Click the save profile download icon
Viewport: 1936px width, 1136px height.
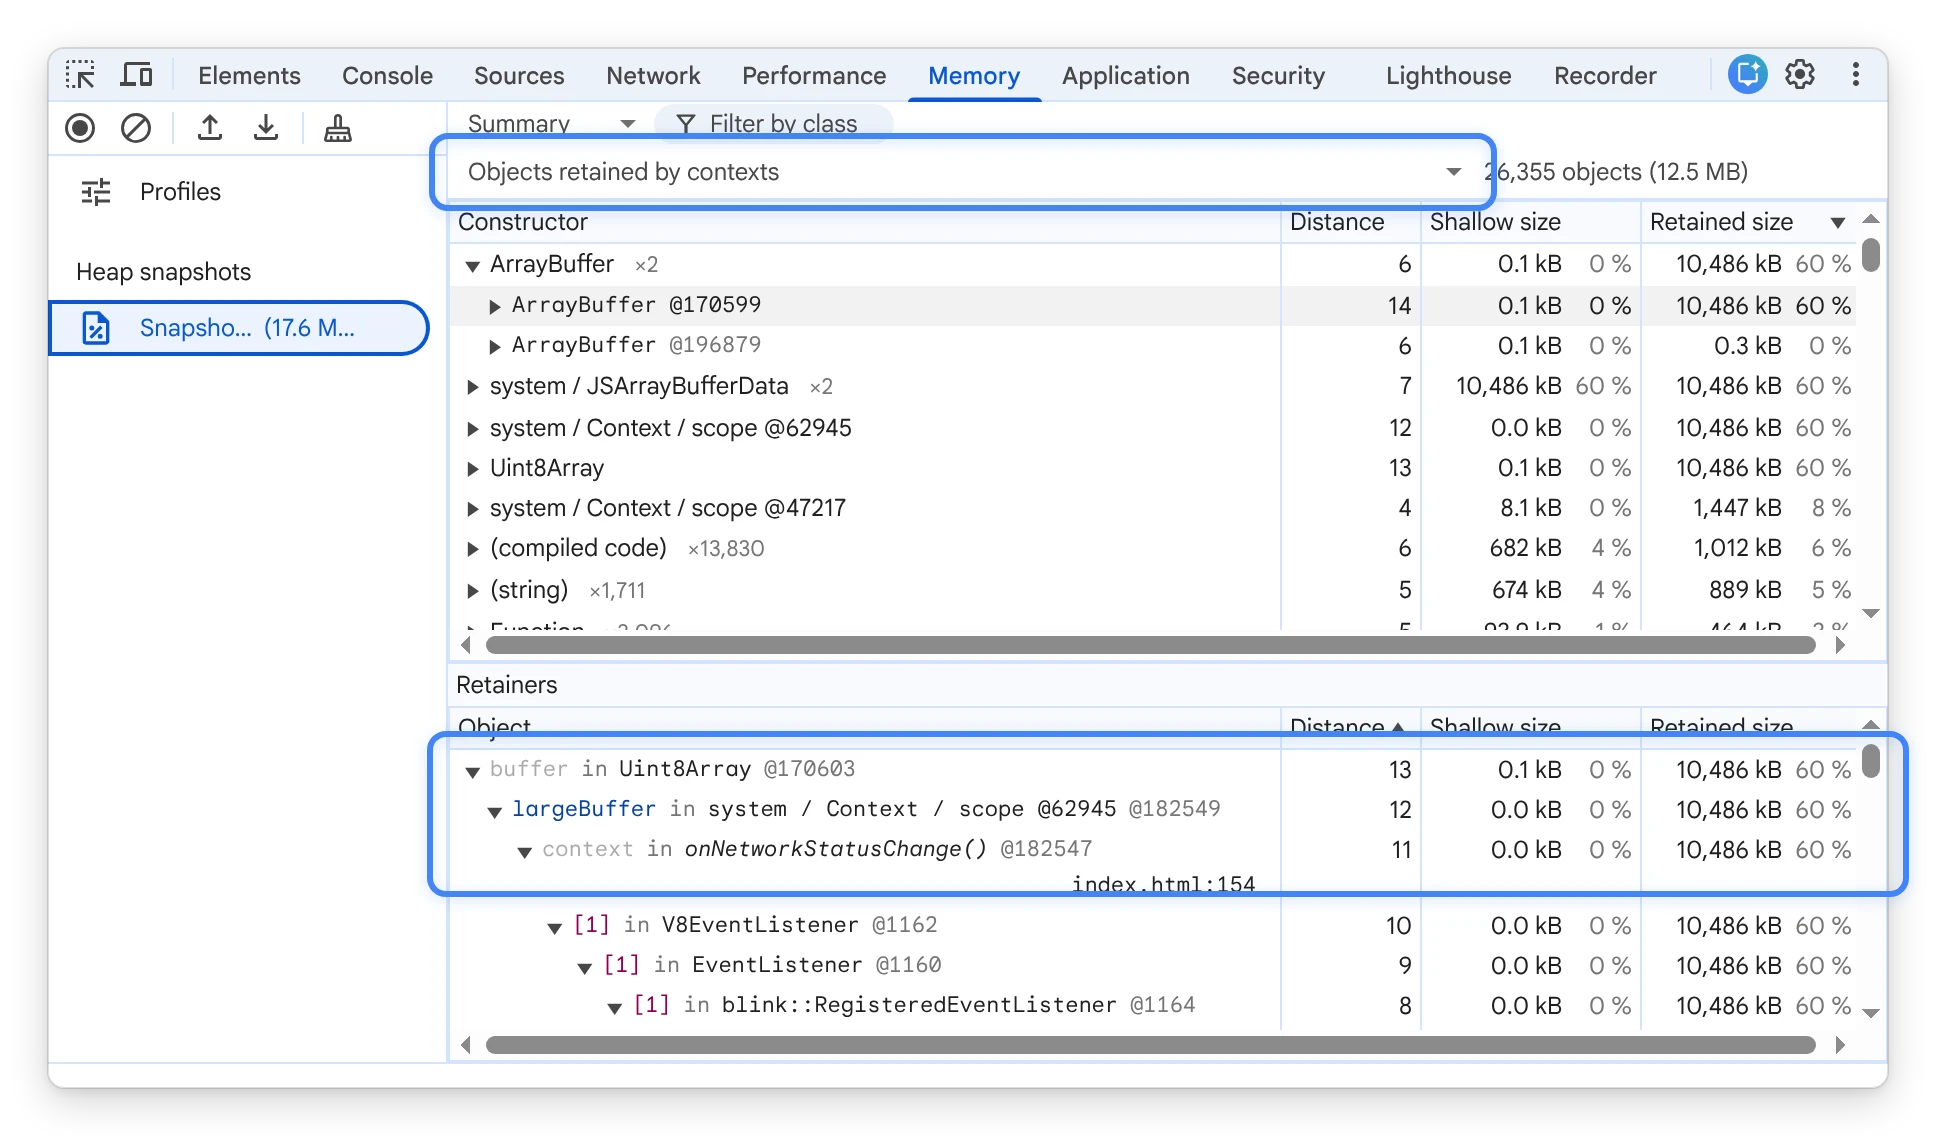point(265,128)
